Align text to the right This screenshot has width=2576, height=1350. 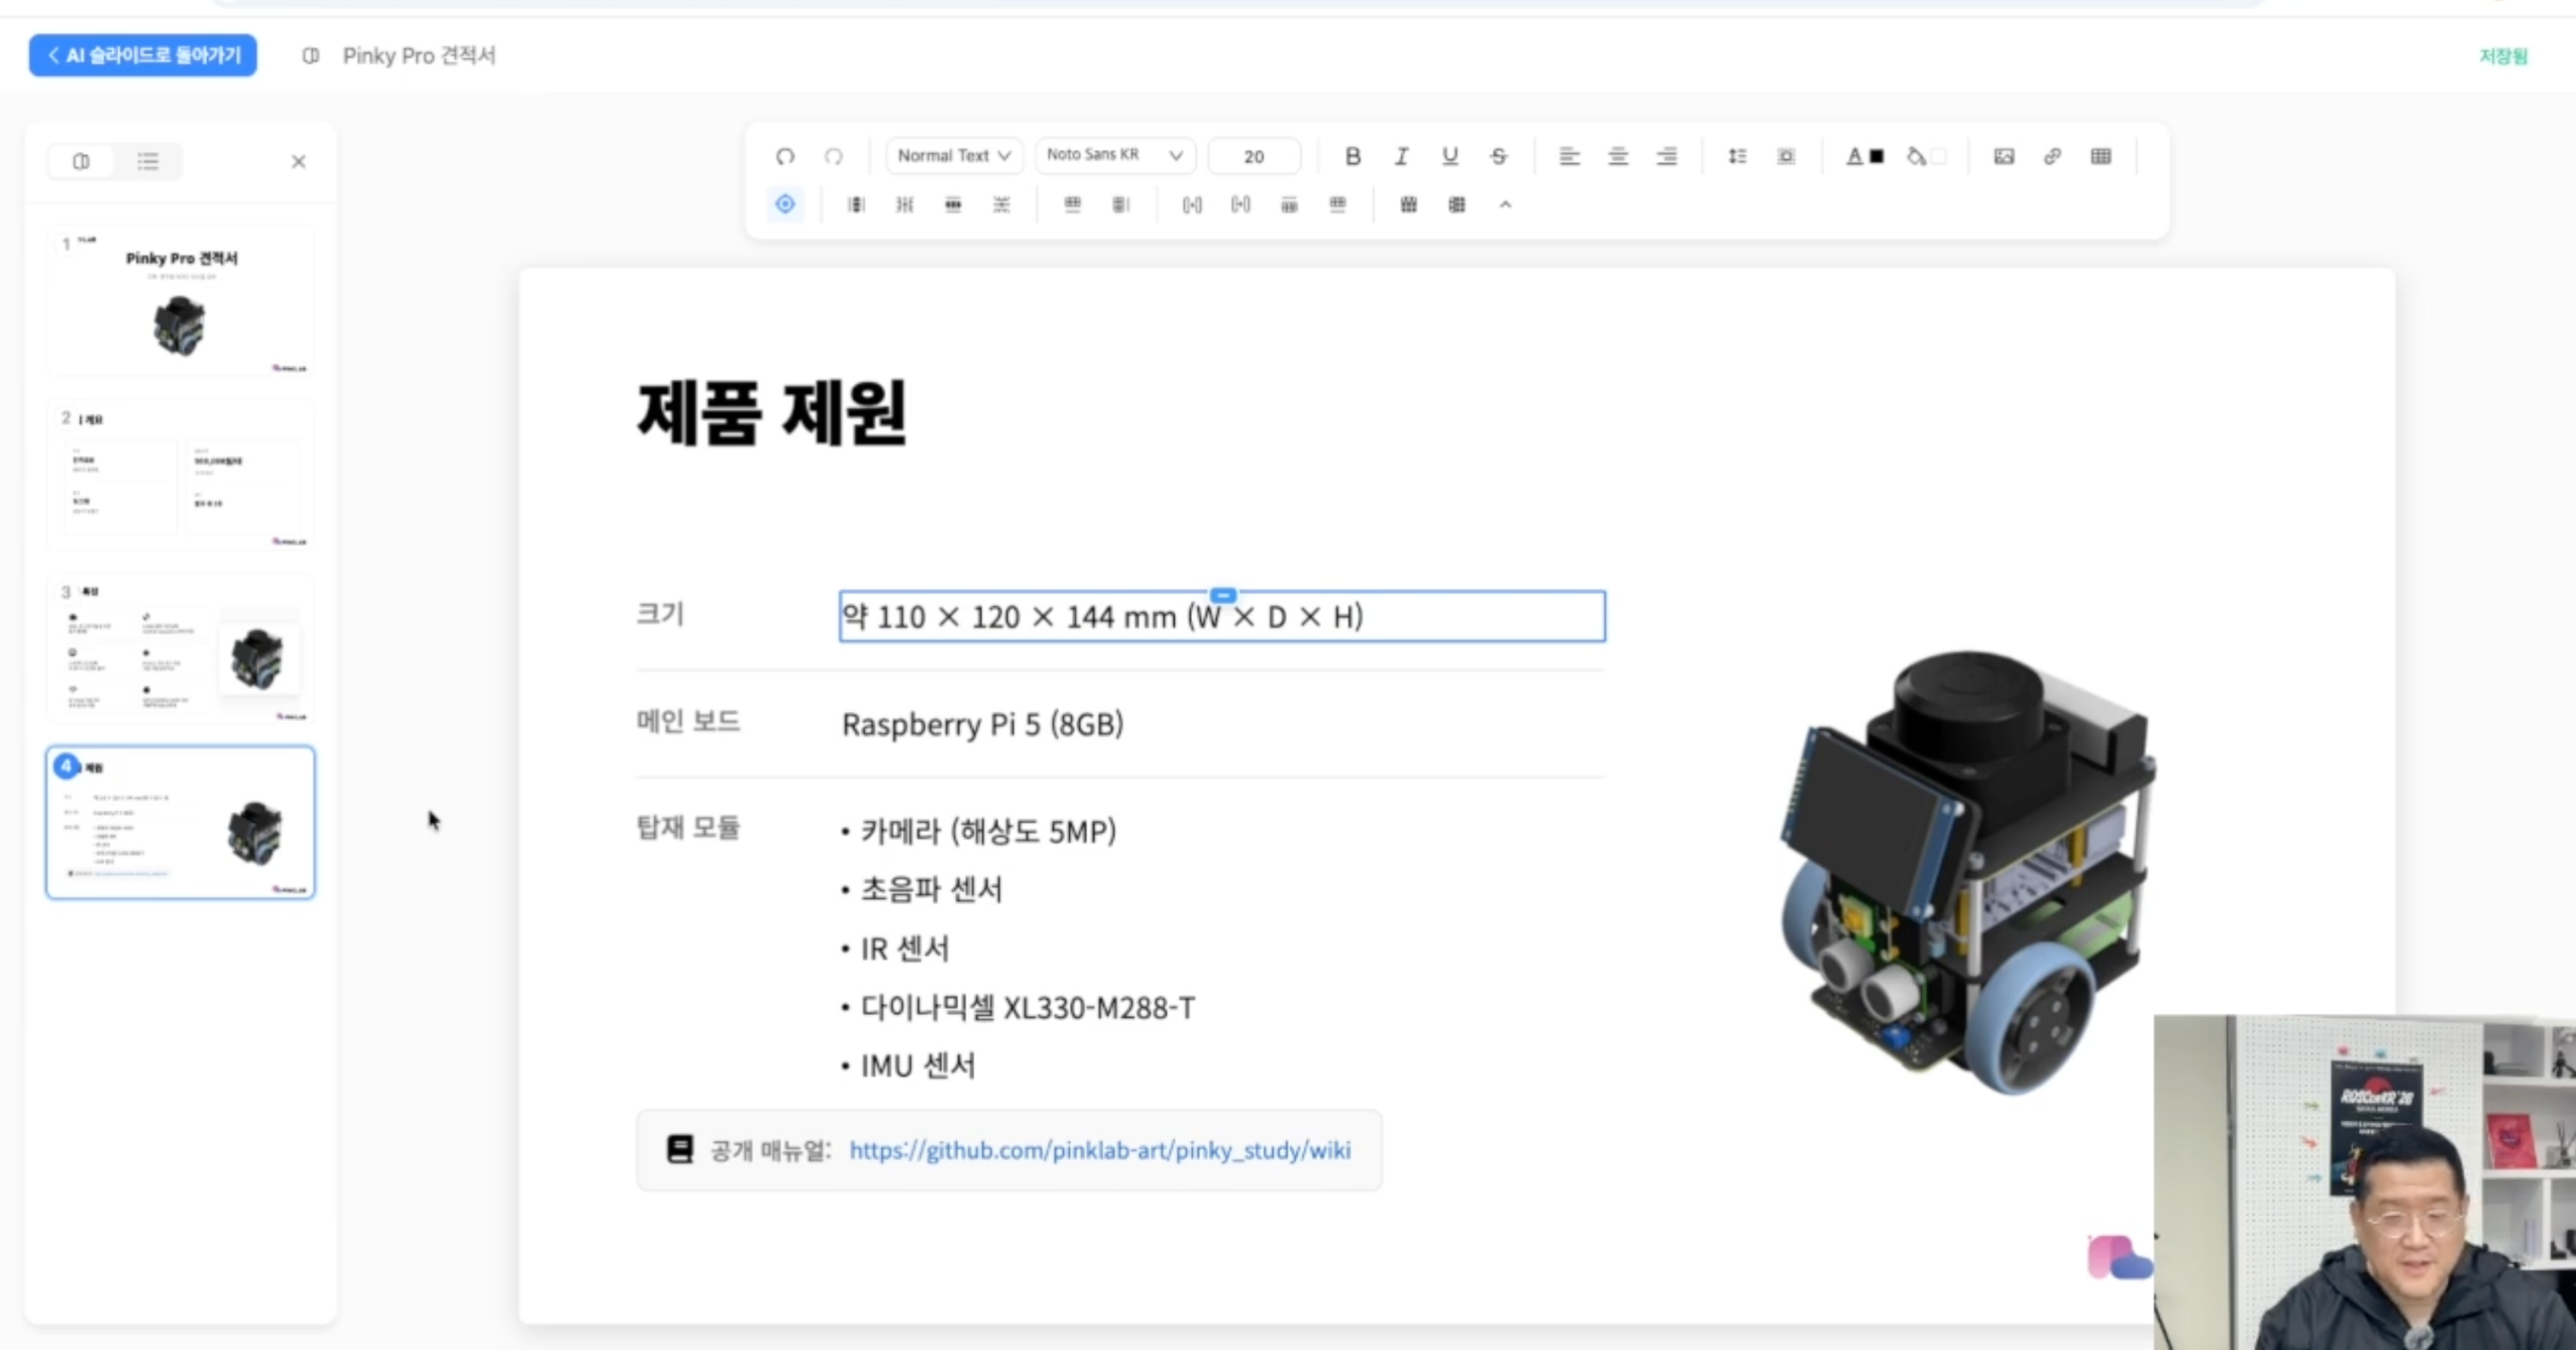(1666, 156)
